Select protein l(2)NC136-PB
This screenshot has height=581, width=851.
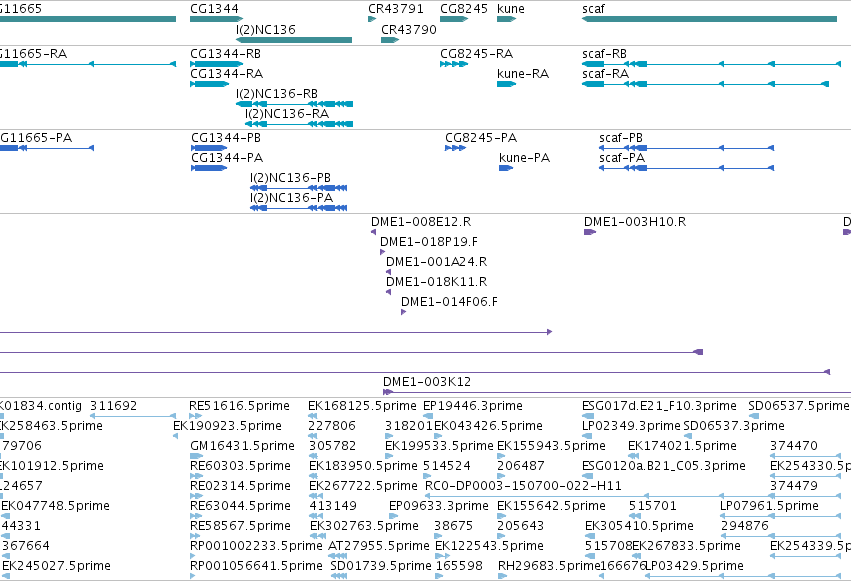pyautogui.click(x=299, y=188)
